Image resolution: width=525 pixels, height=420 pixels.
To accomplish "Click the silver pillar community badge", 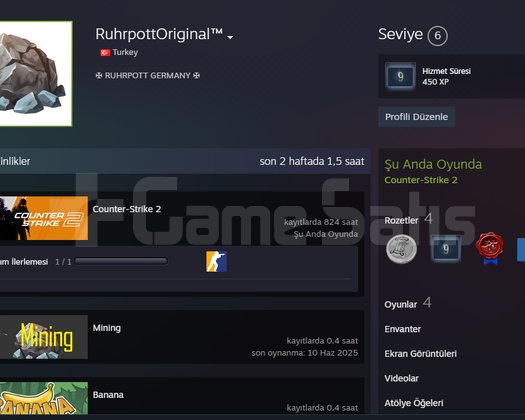I will tap(401, 249).
